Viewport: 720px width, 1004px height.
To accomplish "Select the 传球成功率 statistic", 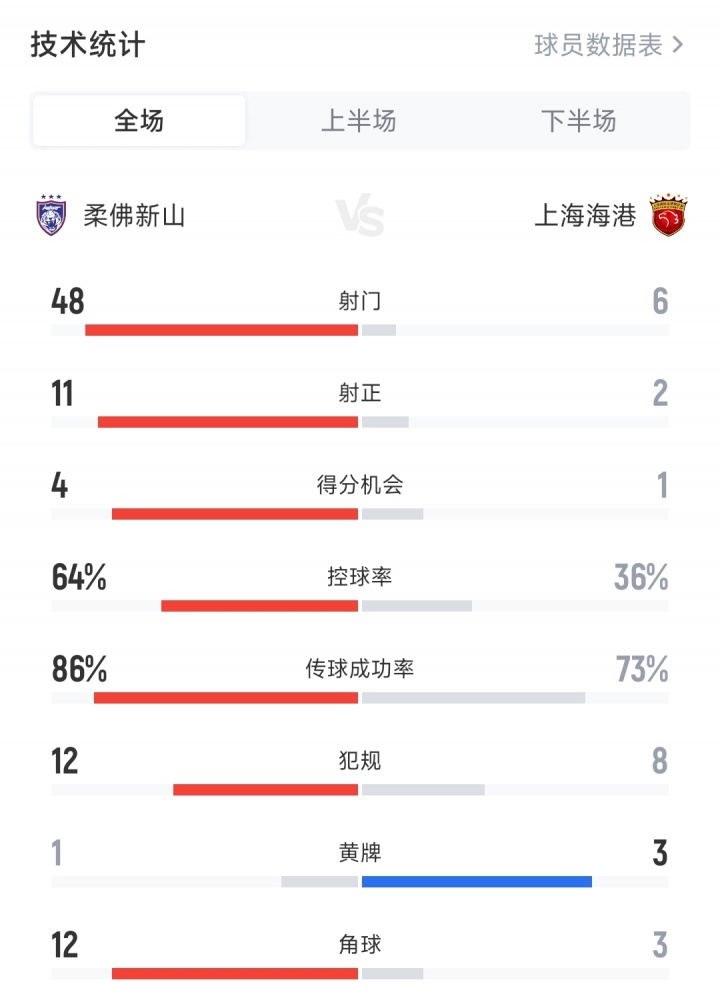I will click(360, 670).
